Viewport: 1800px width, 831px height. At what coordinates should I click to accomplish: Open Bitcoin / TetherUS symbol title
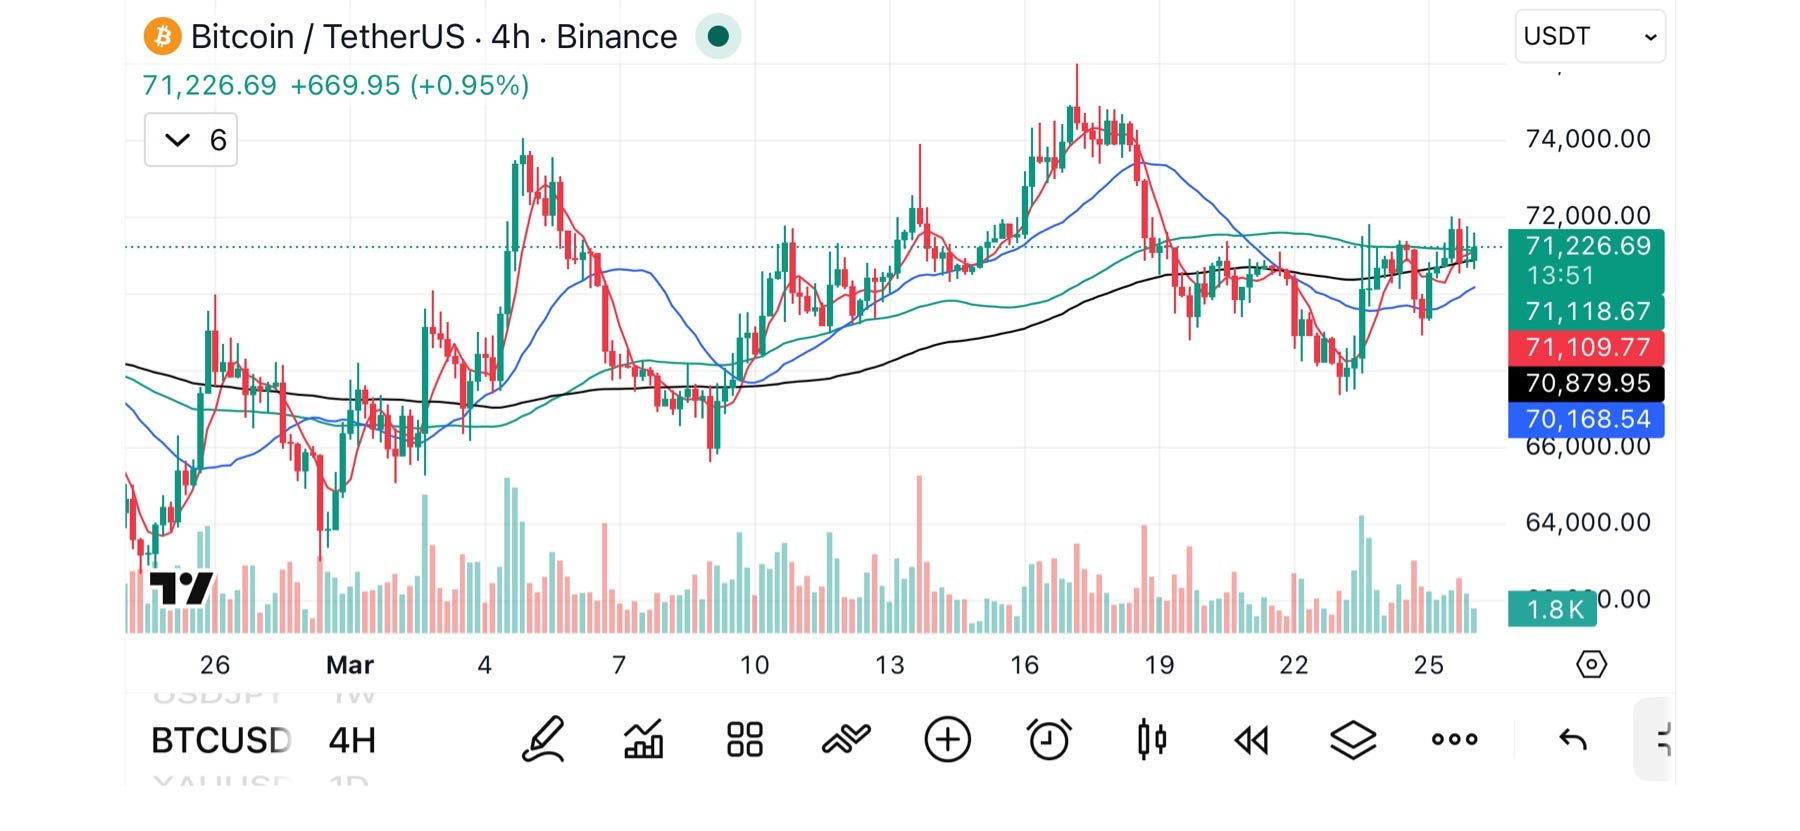[434, 37]
